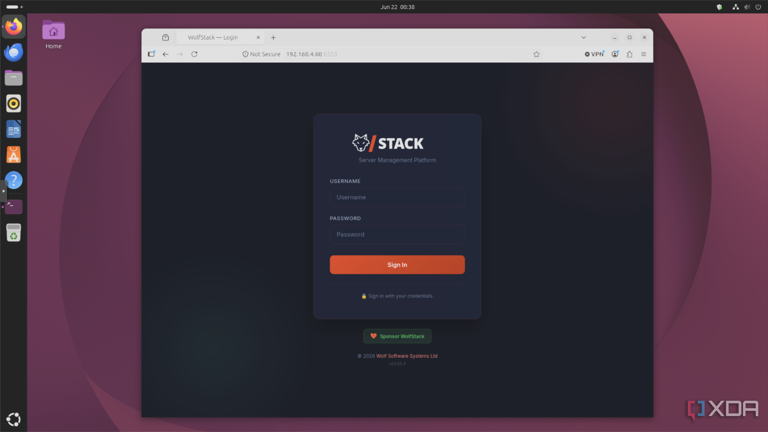Open the browser account profile icon

click(615, 54)
